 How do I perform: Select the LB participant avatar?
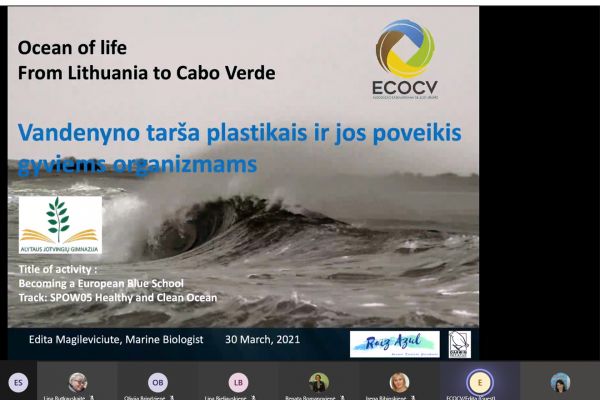pyautogui.click(x=238, y=382)
